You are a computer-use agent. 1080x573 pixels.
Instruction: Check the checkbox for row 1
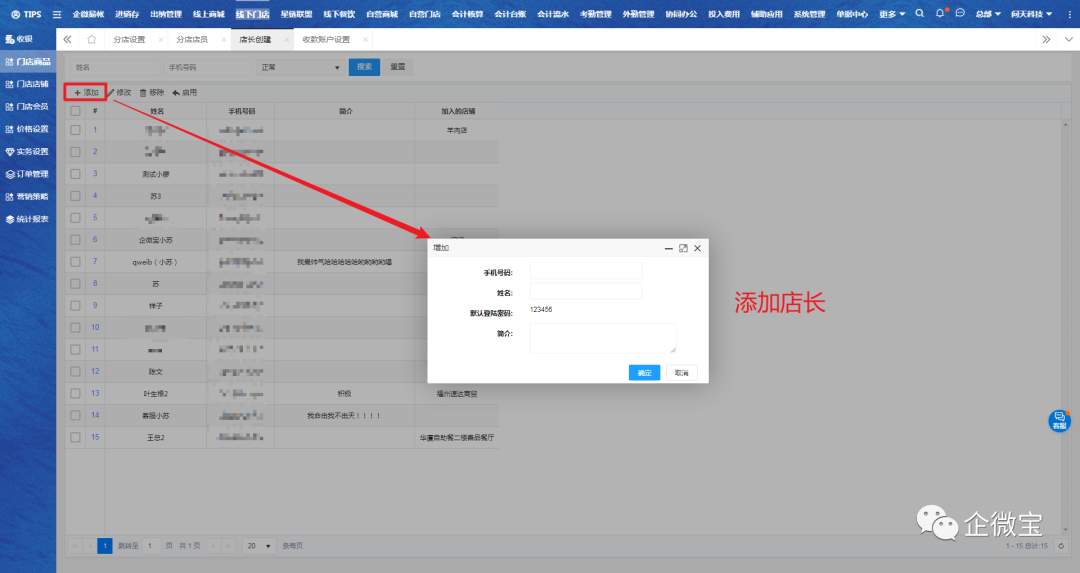(x=75, y=130)
